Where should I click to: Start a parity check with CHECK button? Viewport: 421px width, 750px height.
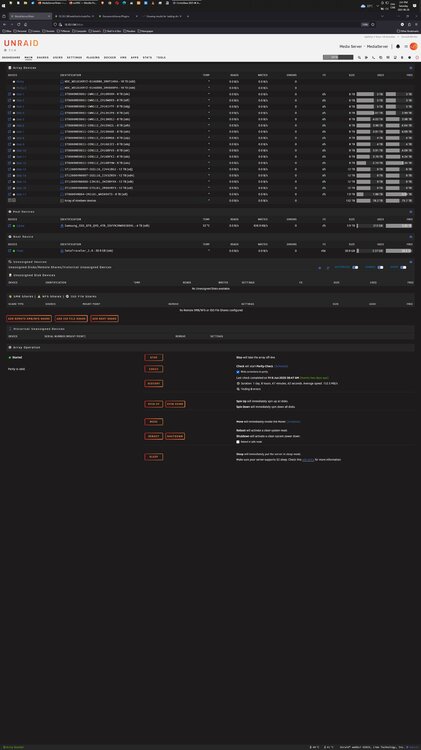(x=154, y=369)
